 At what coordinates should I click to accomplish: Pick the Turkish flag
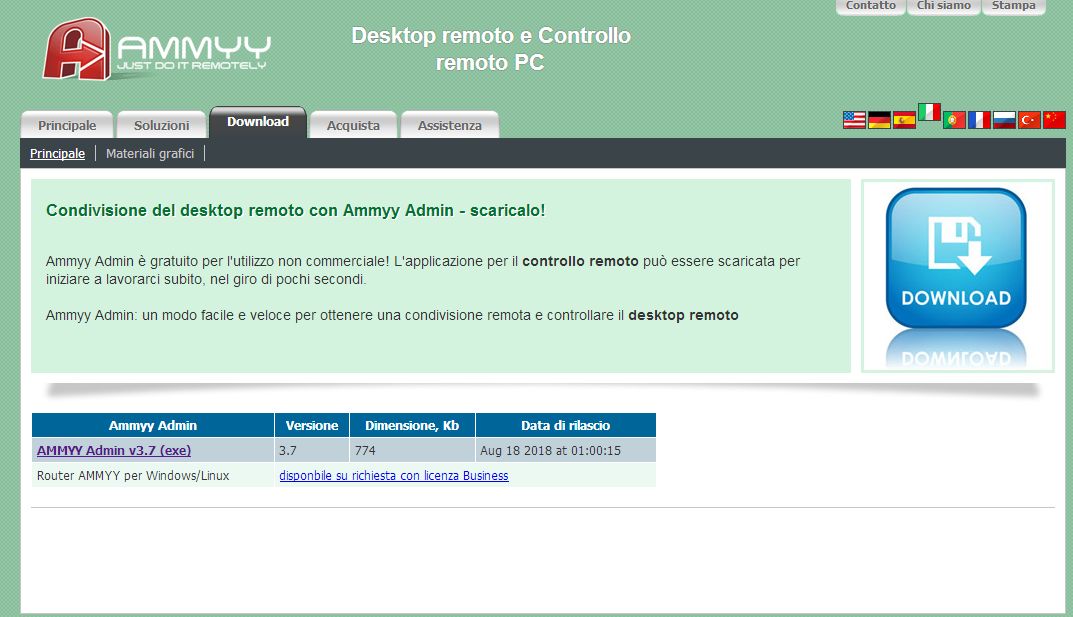(x=1029, y=120)
